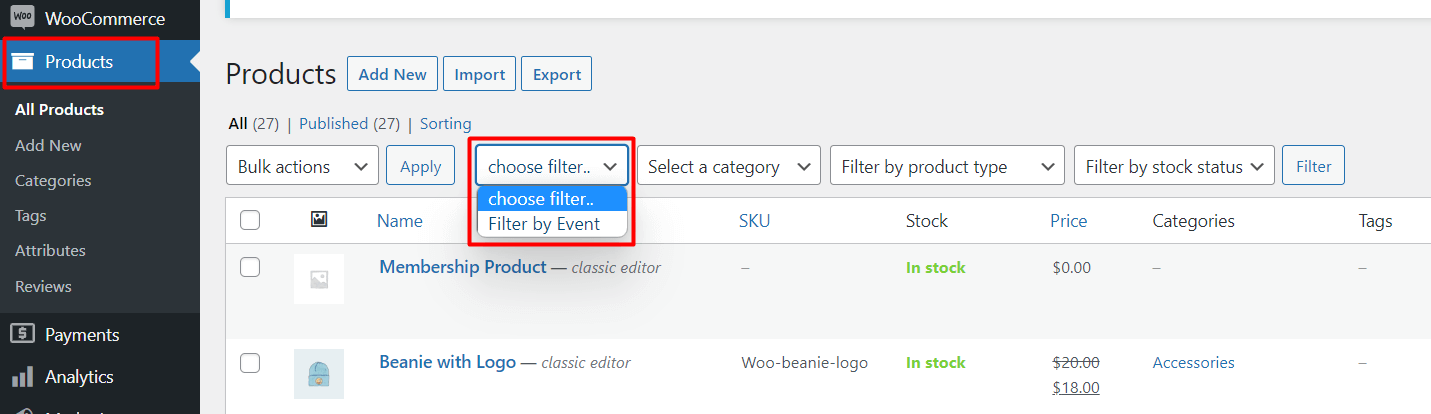Open the Filter by product type dropdown
The height and width of the screenshot is (414, 1431).
click(x=948, y=166)
